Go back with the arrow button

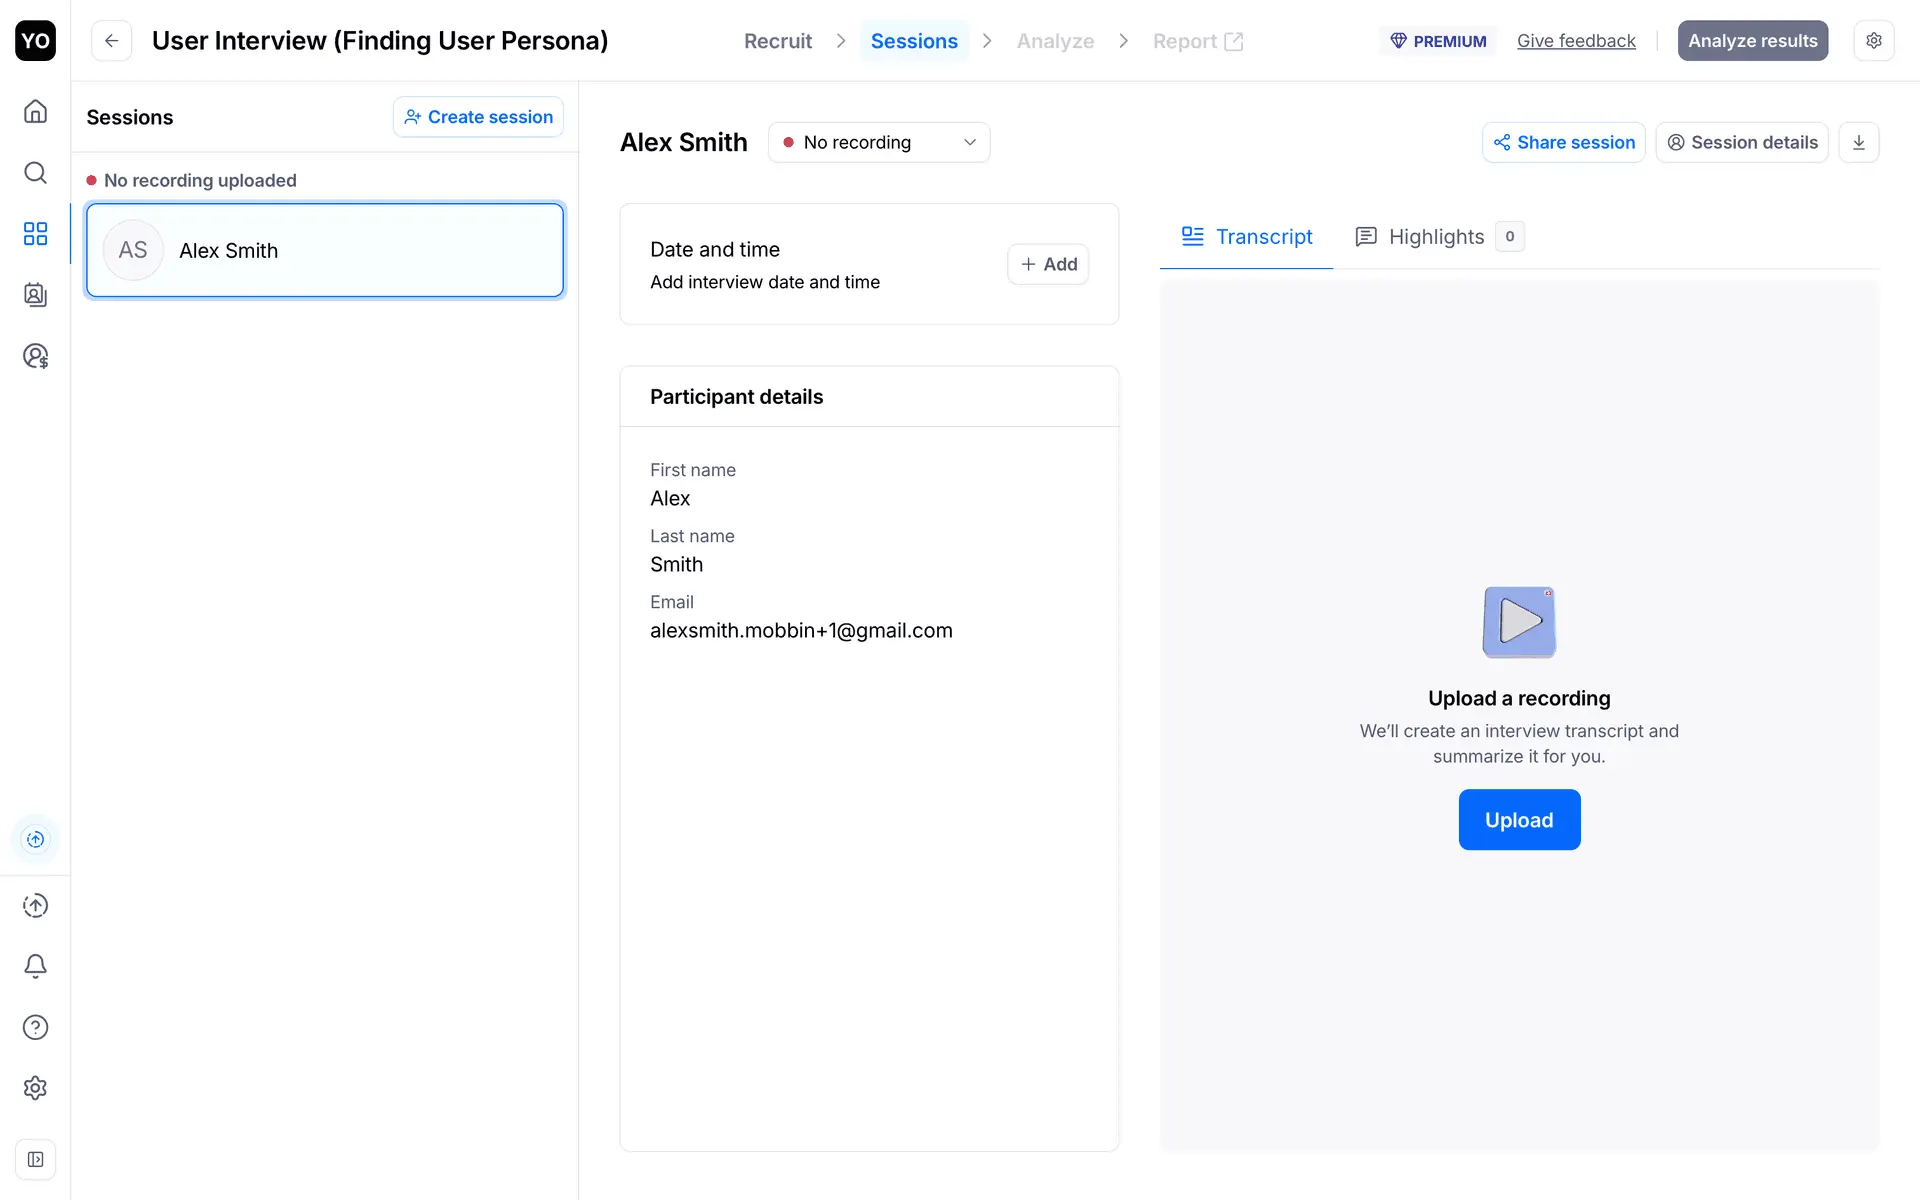coord(112,41)
